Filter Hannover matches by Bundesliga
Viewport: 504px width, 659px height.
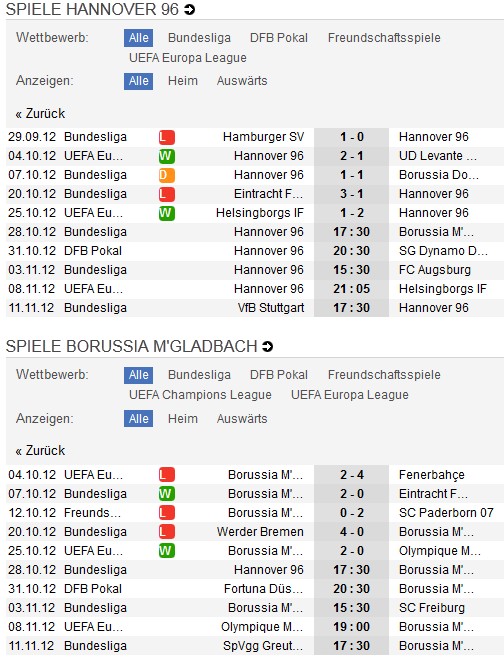tap(199, 38)
